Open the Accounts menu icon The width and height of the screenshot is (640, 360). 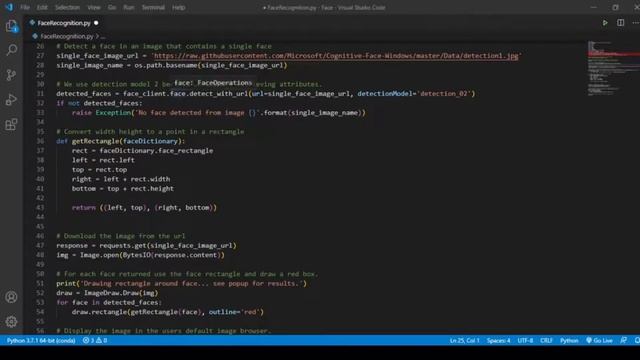pos(11,297)
